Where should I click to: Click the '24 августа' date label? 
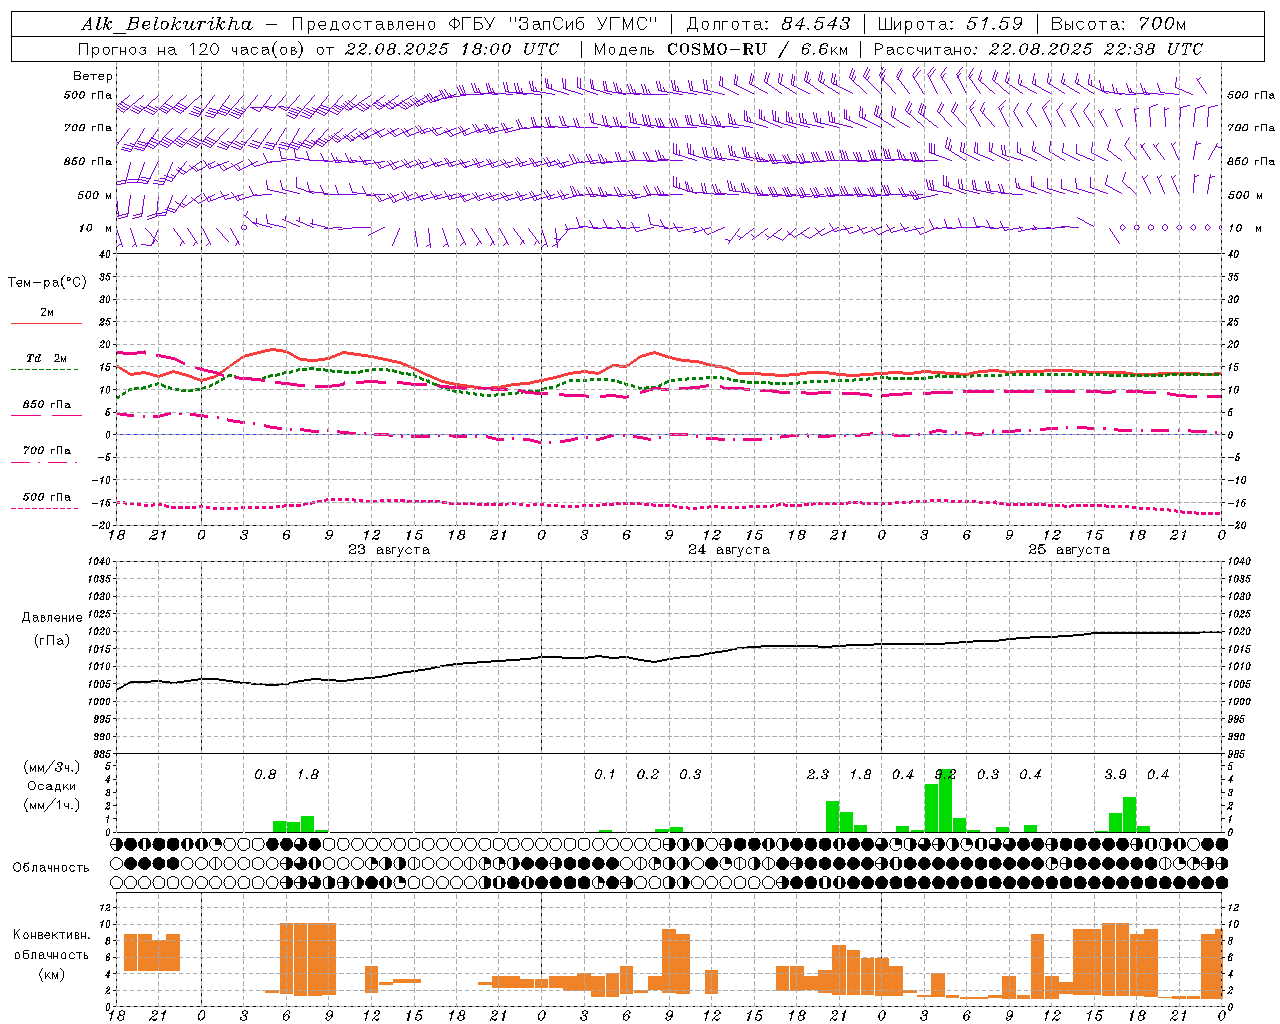pyautogui.click(x=728, y=550)
